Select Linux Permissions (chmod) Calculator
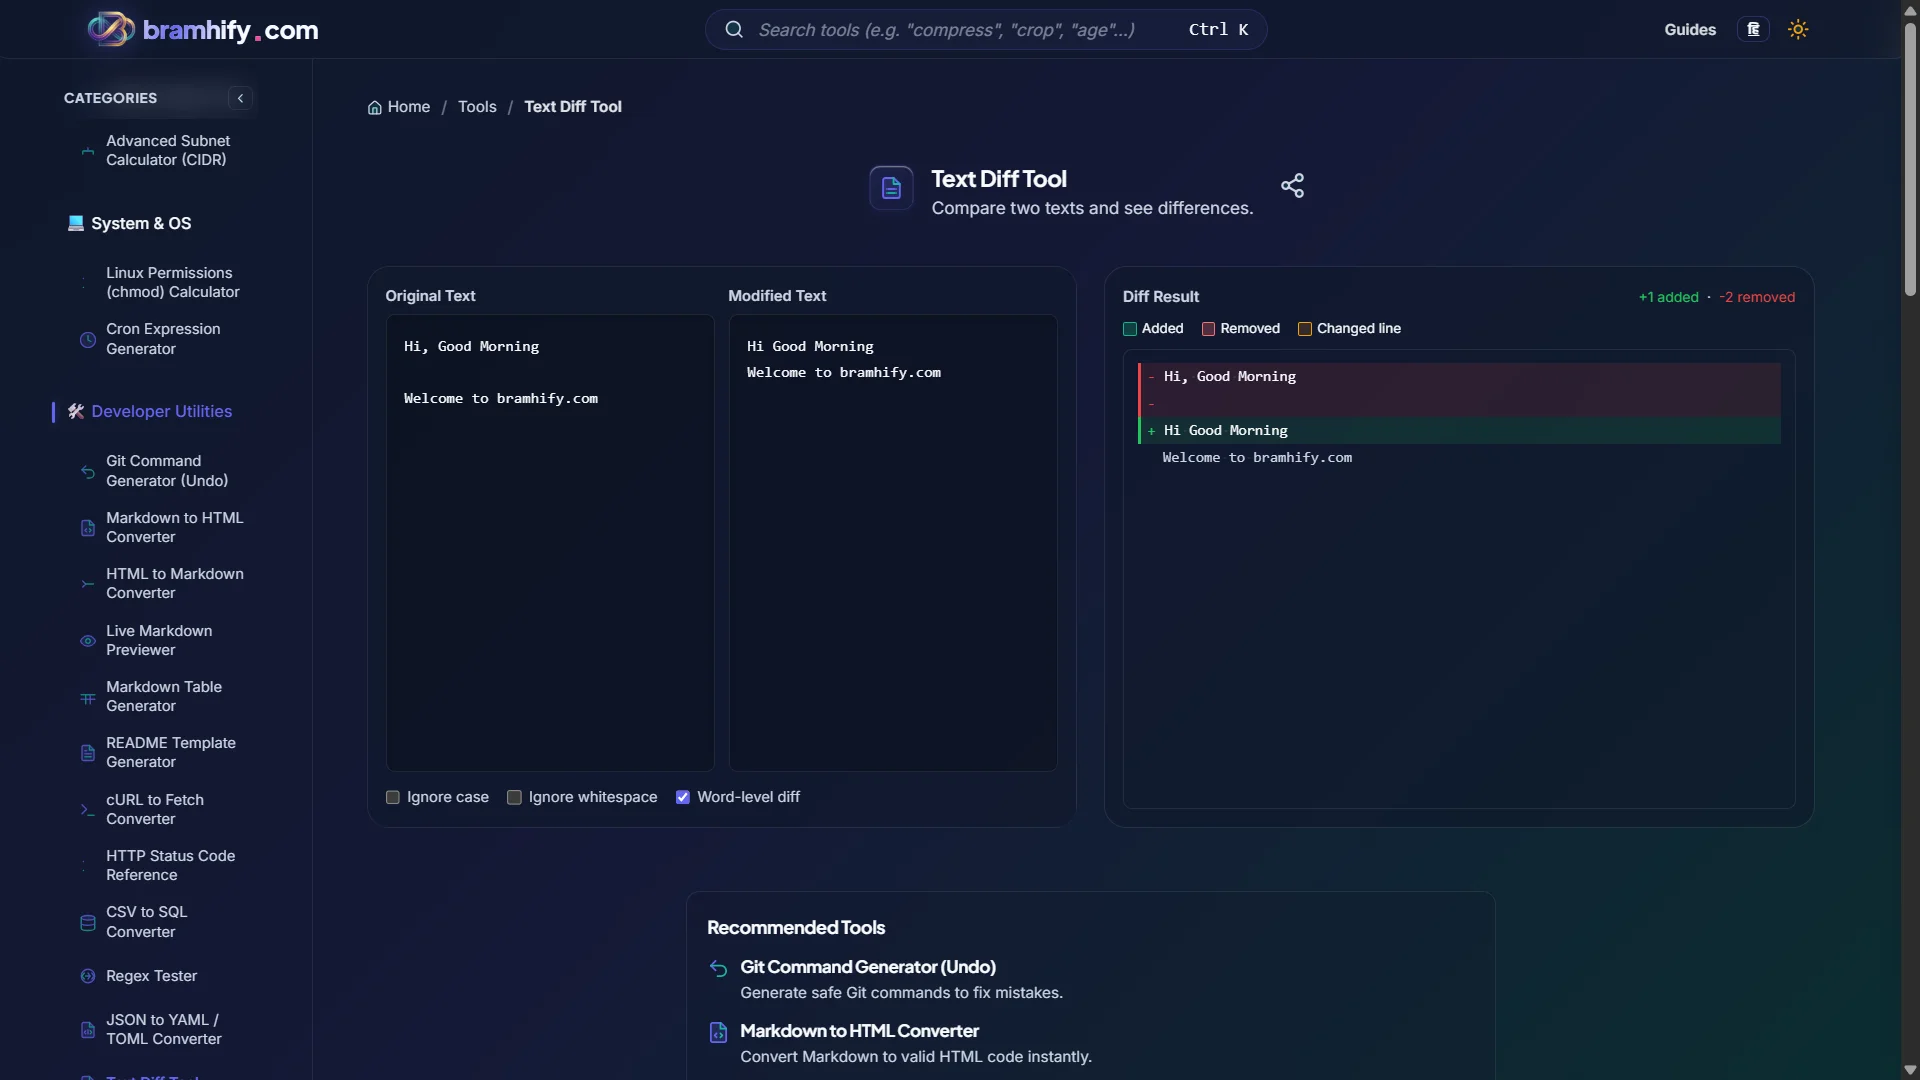The image size is (1920, 1080). pos(173,283)
